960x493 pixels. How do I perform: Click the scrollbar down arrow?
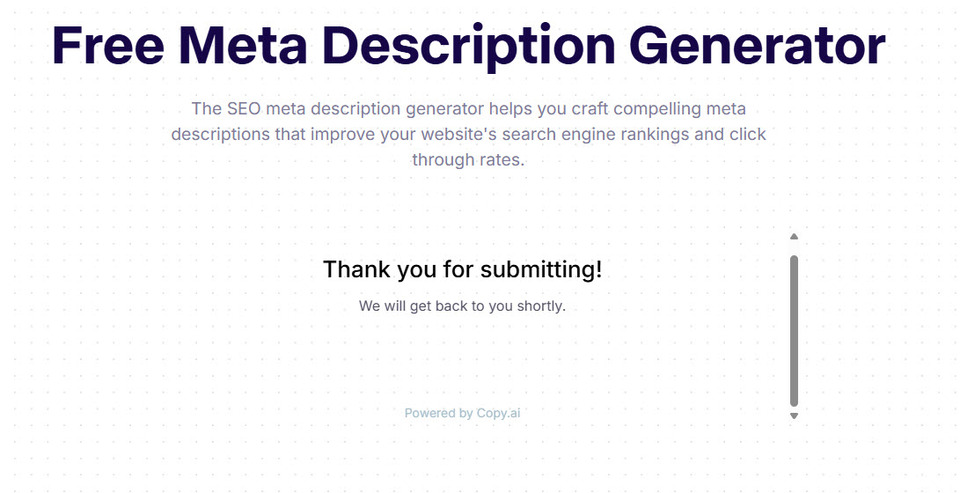pos(794,416)
